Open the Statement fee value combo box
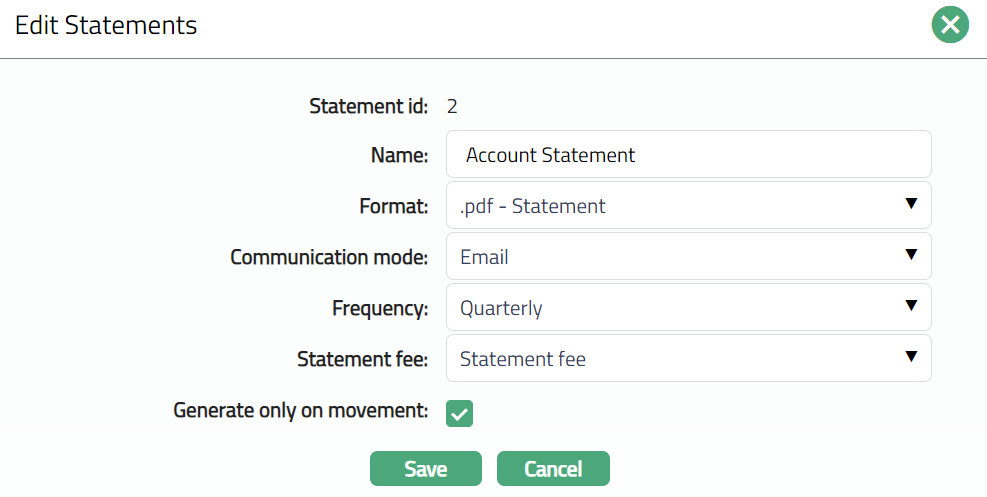Screen dimensions: 987x497 pos(670,359)
